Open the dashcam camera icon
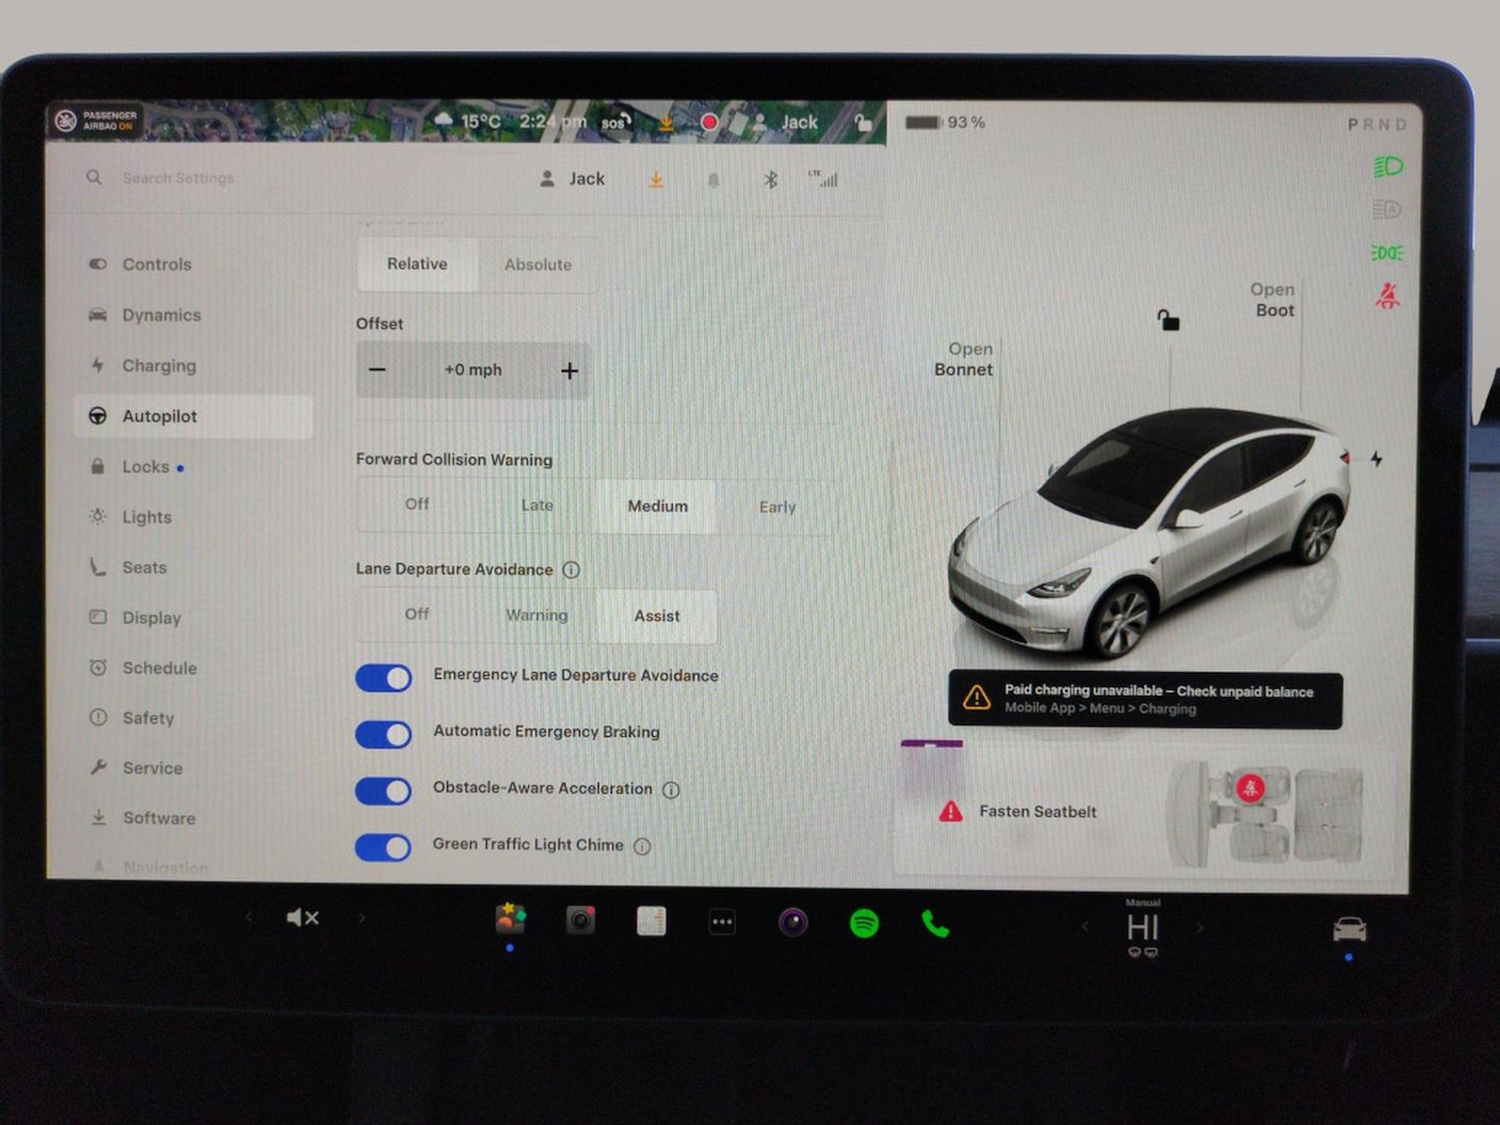 [x=580, y=921]
